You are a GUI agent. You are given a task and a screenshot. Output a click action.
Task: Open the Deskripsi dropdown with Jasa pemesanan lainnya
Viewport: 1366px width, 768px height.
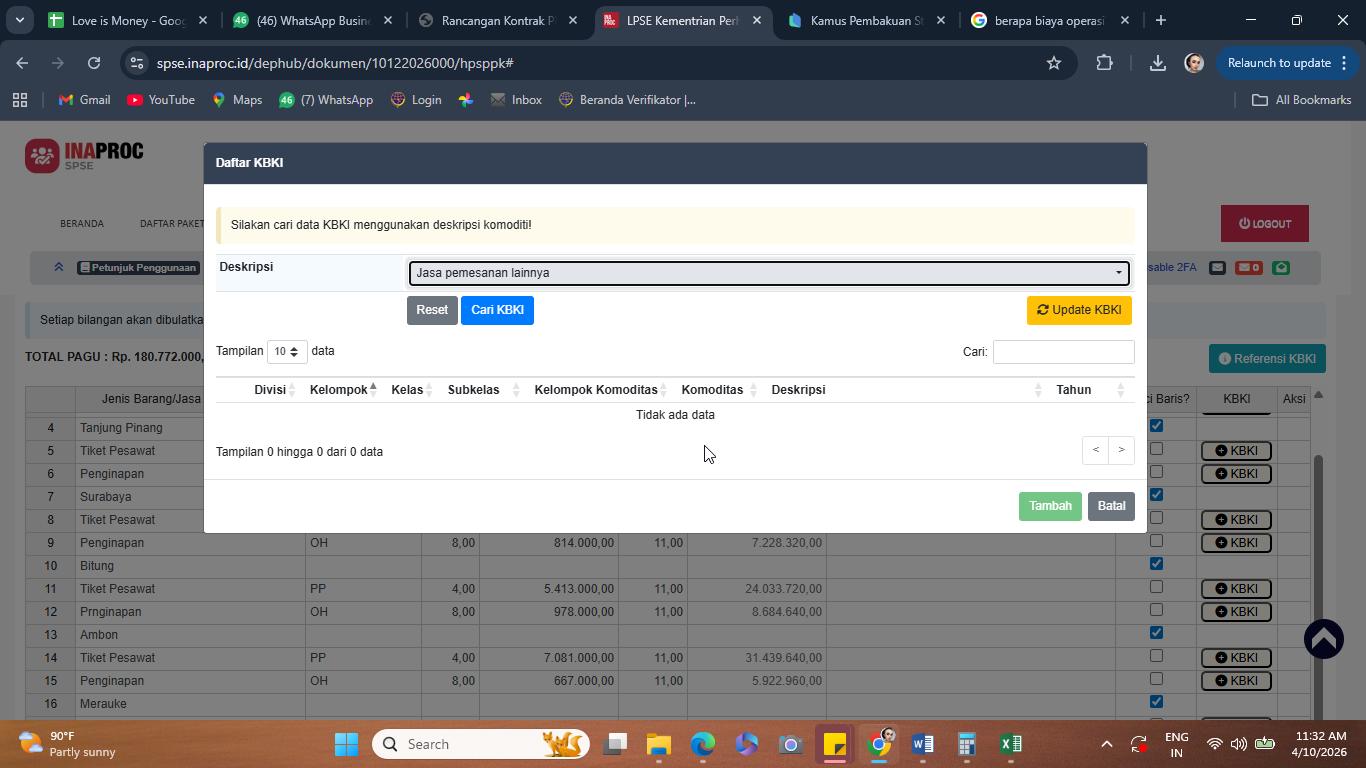(x=769, y=273)
